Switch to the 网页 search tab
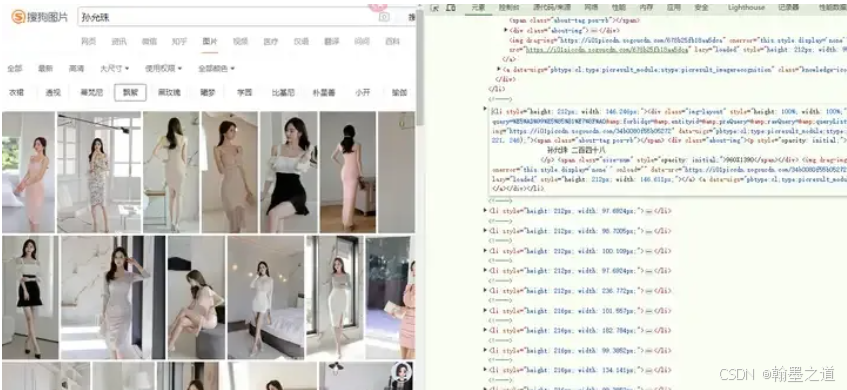Image resolution: width=847 pixels, height=390 pixels. pyautogui.click(x=89, y=42)
